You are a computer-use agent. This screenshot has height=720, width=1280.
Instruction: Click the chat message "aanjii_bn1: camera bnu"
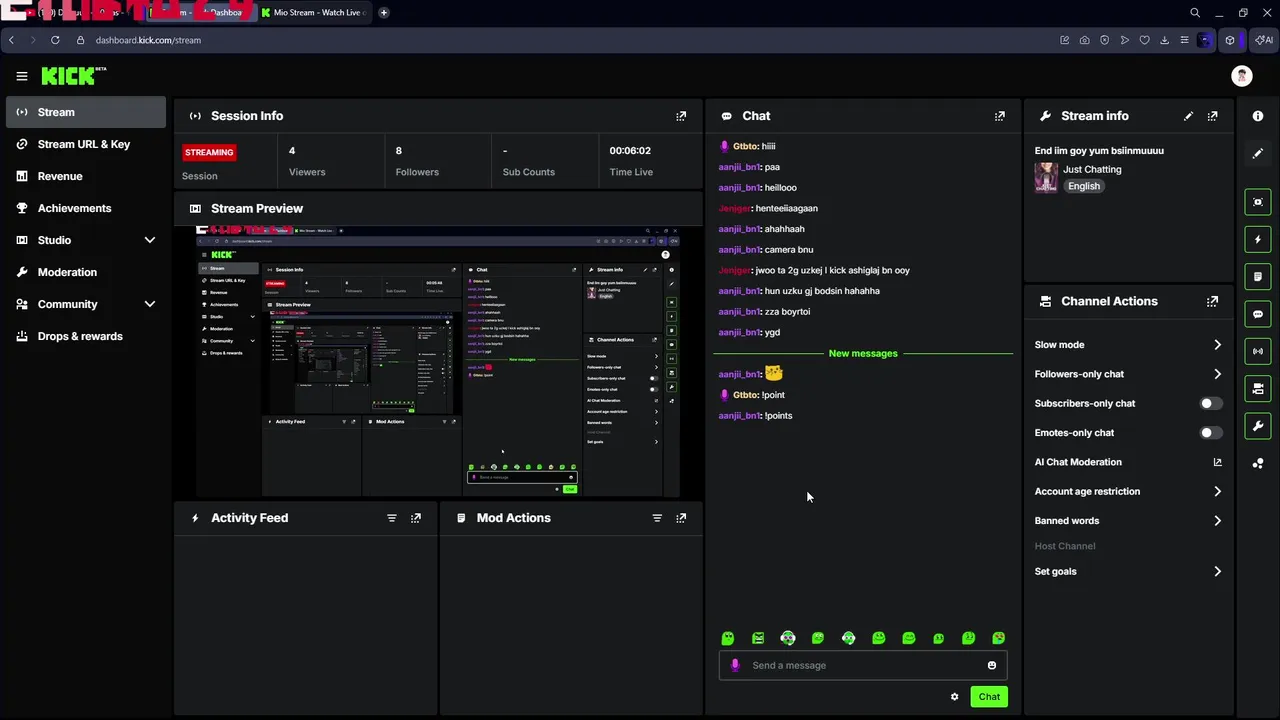[x=766, y=250]
